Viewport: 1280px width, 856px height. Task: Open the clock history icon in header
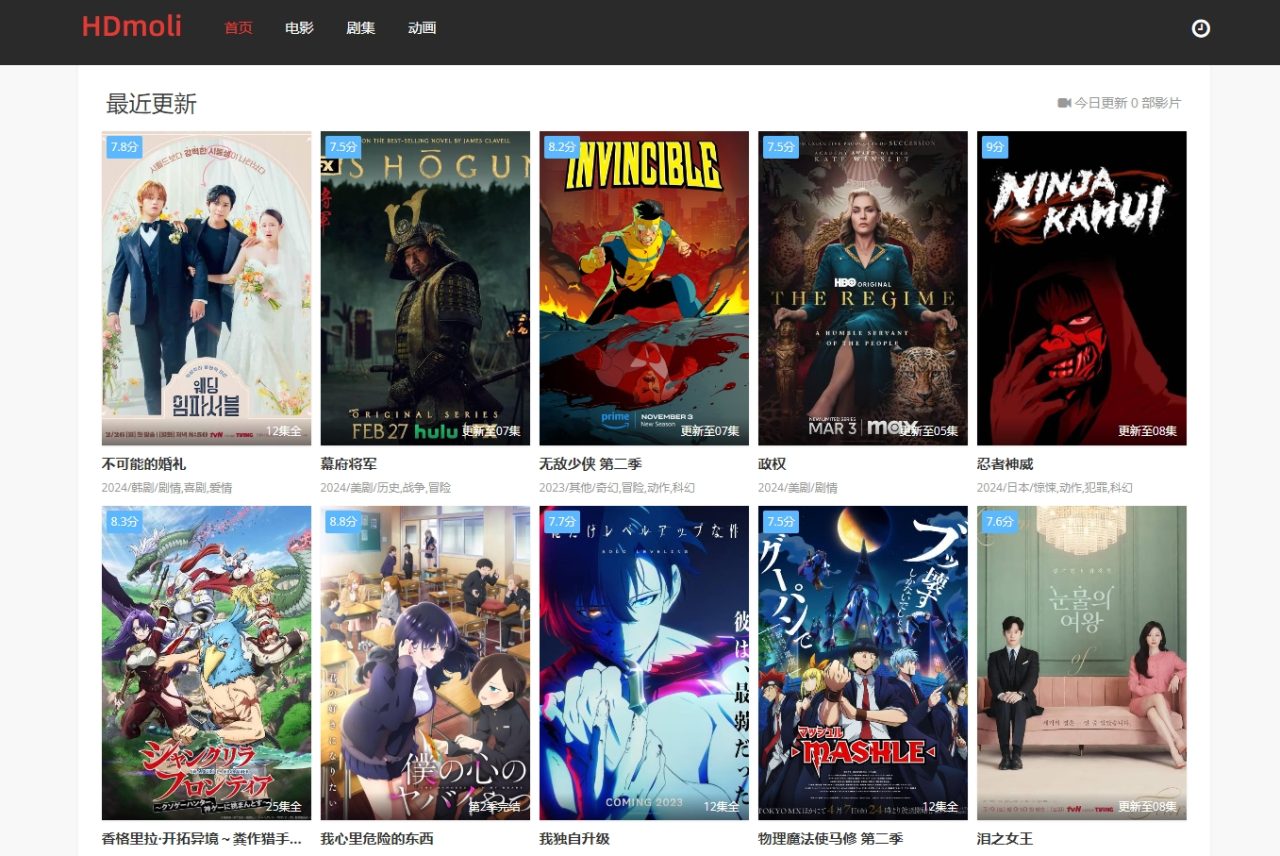(x=1201, y=29)
